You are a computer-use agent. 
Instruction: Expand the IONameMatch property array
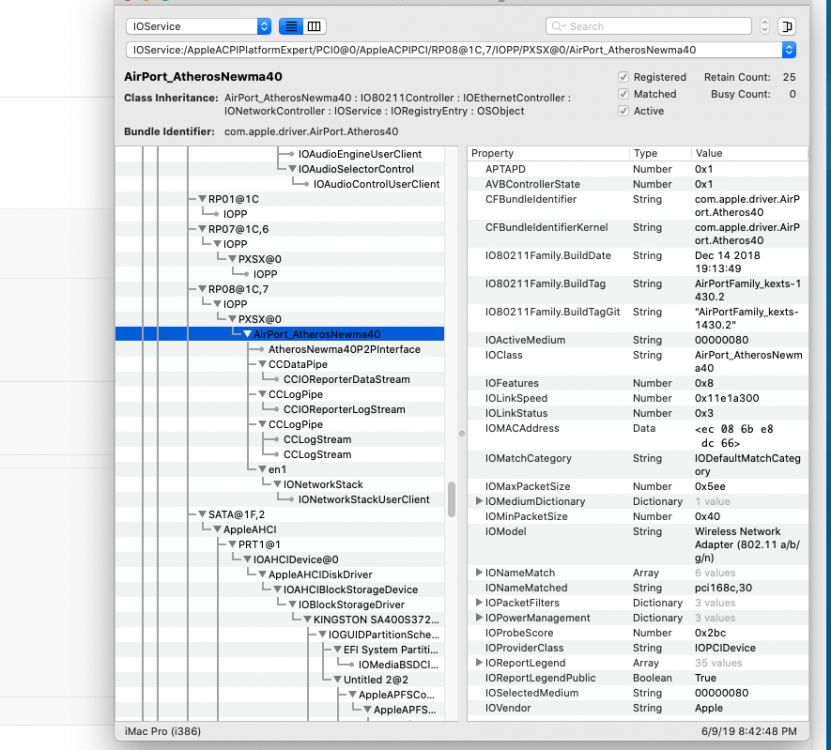pyautogui.click(x=479, y=573)
